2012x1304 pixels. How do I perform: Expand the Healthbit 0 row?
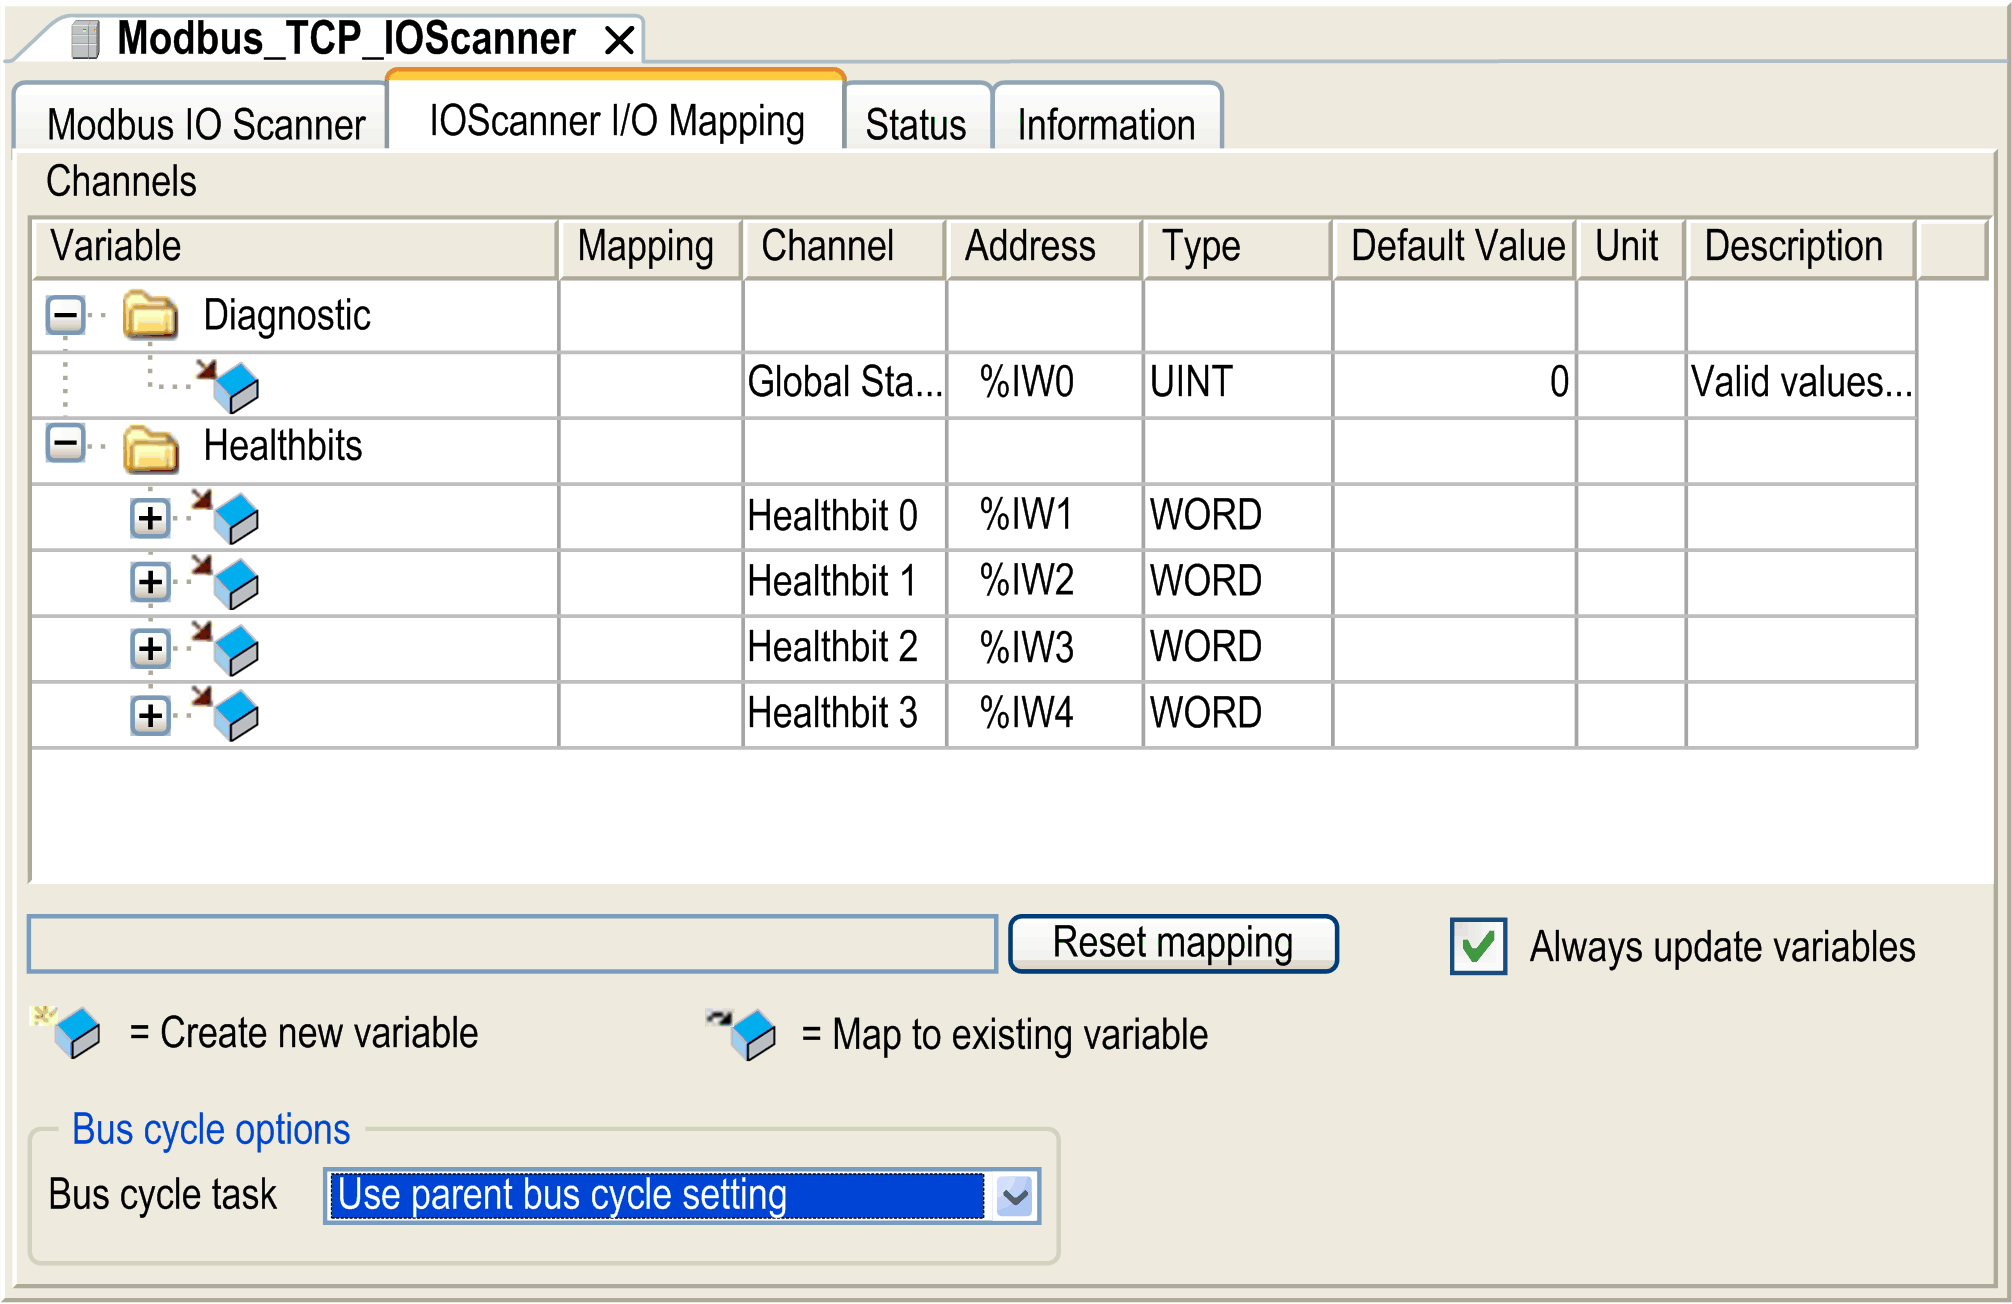click(150, 518)
